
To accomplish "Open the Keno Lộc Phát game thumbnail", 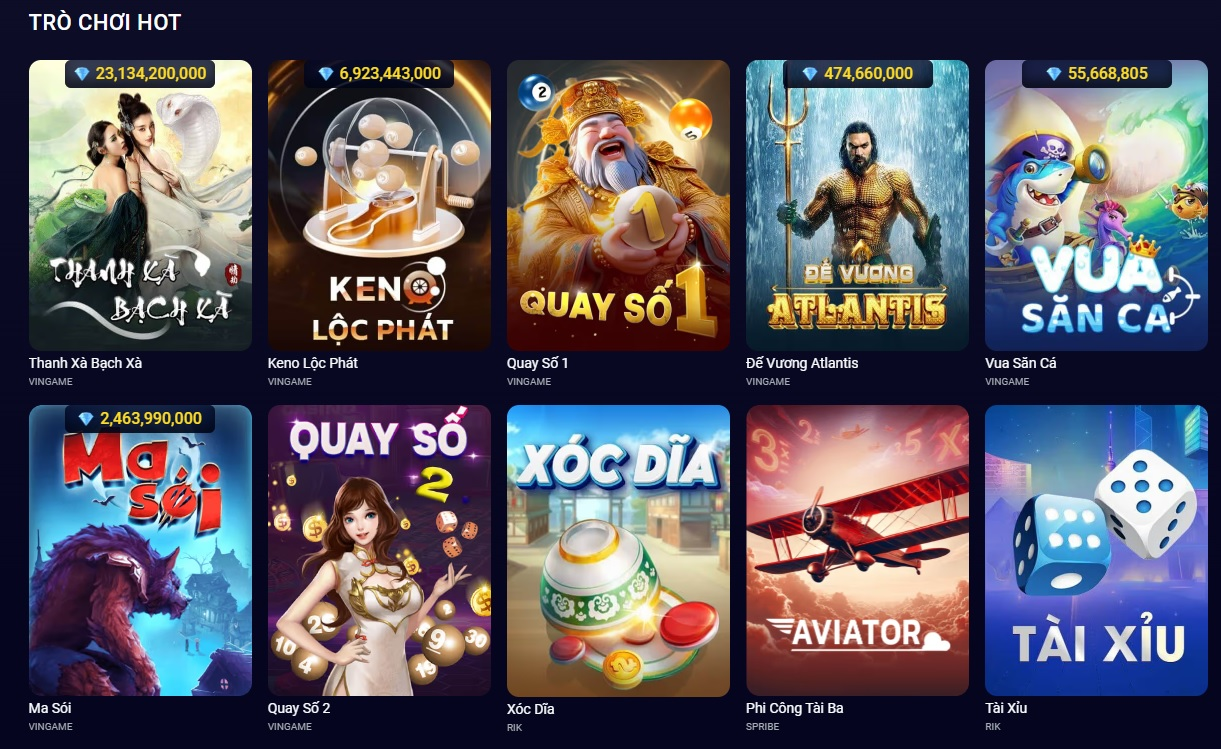I will point(379,205).
